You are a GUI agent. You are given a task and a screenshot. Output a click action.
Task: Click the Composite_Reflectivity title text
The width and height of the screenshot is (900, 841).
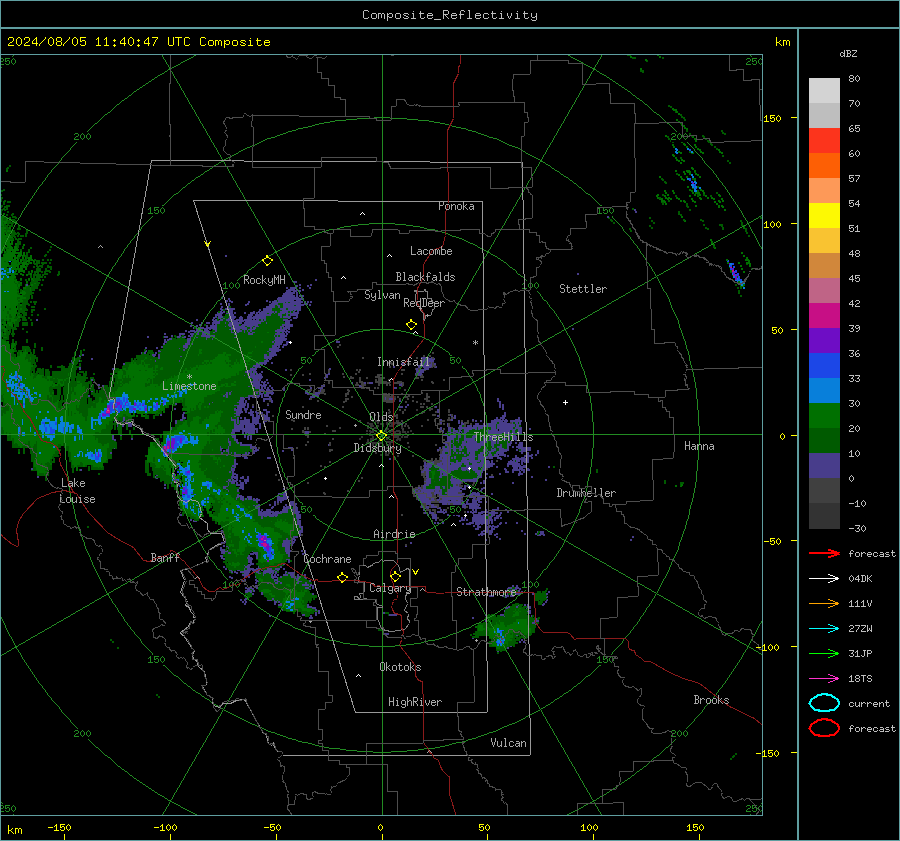pyautogui.click(x=450, y=15)
